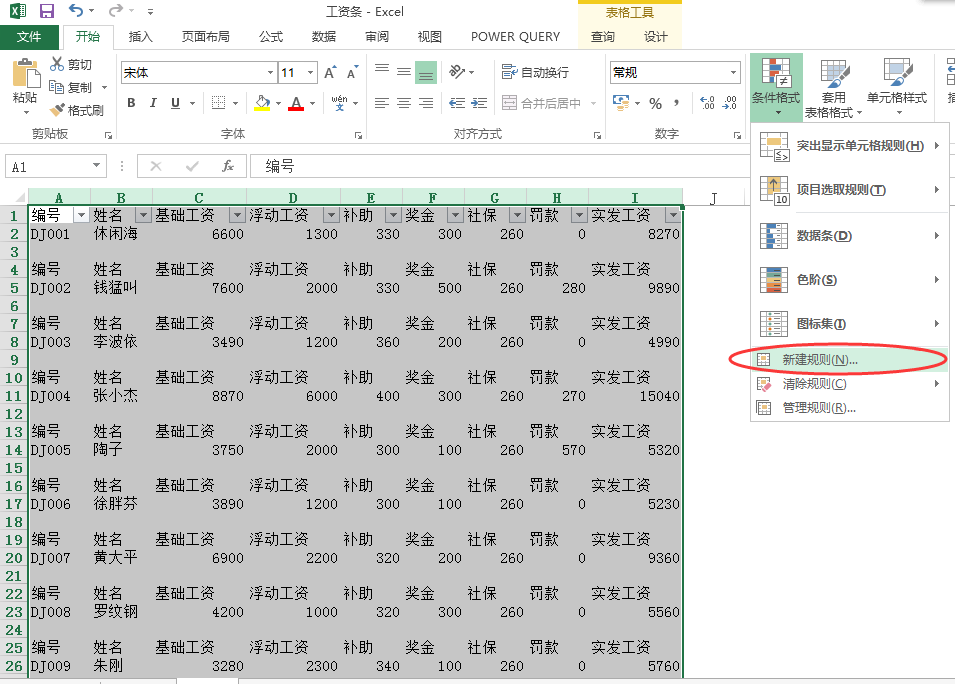955x684 pixels.
Task: Open the 数据条 data bars submenu
Action: coord(850,236)
